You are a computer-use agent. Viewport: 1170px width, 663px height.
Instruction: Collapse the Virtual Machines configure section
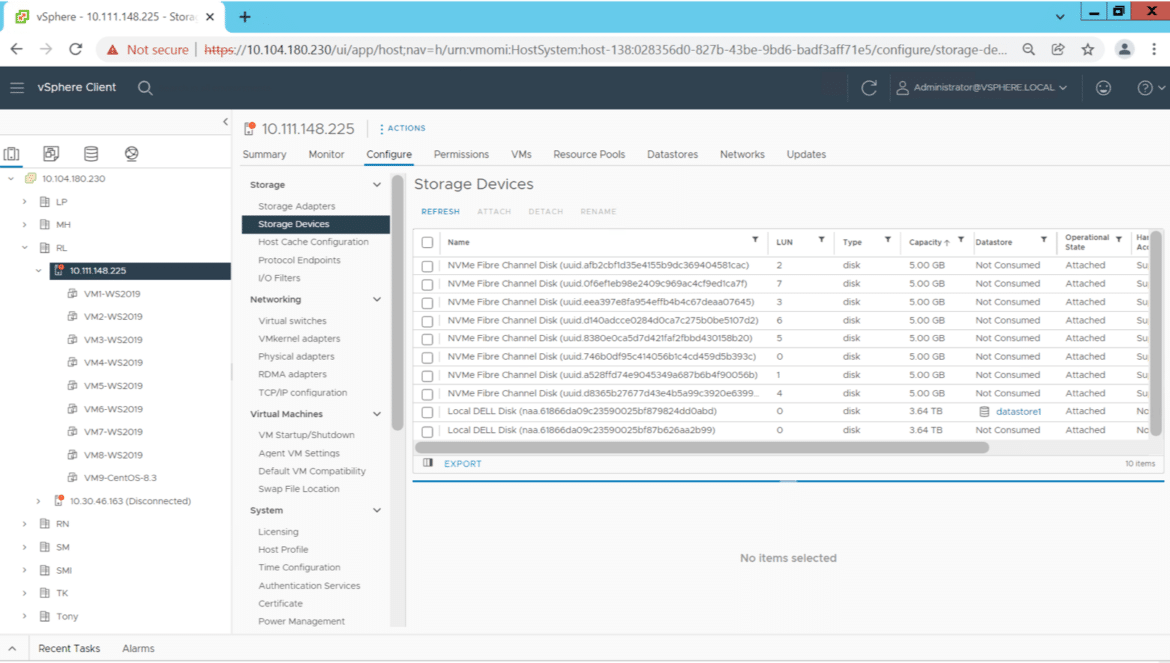pos(377,414)
